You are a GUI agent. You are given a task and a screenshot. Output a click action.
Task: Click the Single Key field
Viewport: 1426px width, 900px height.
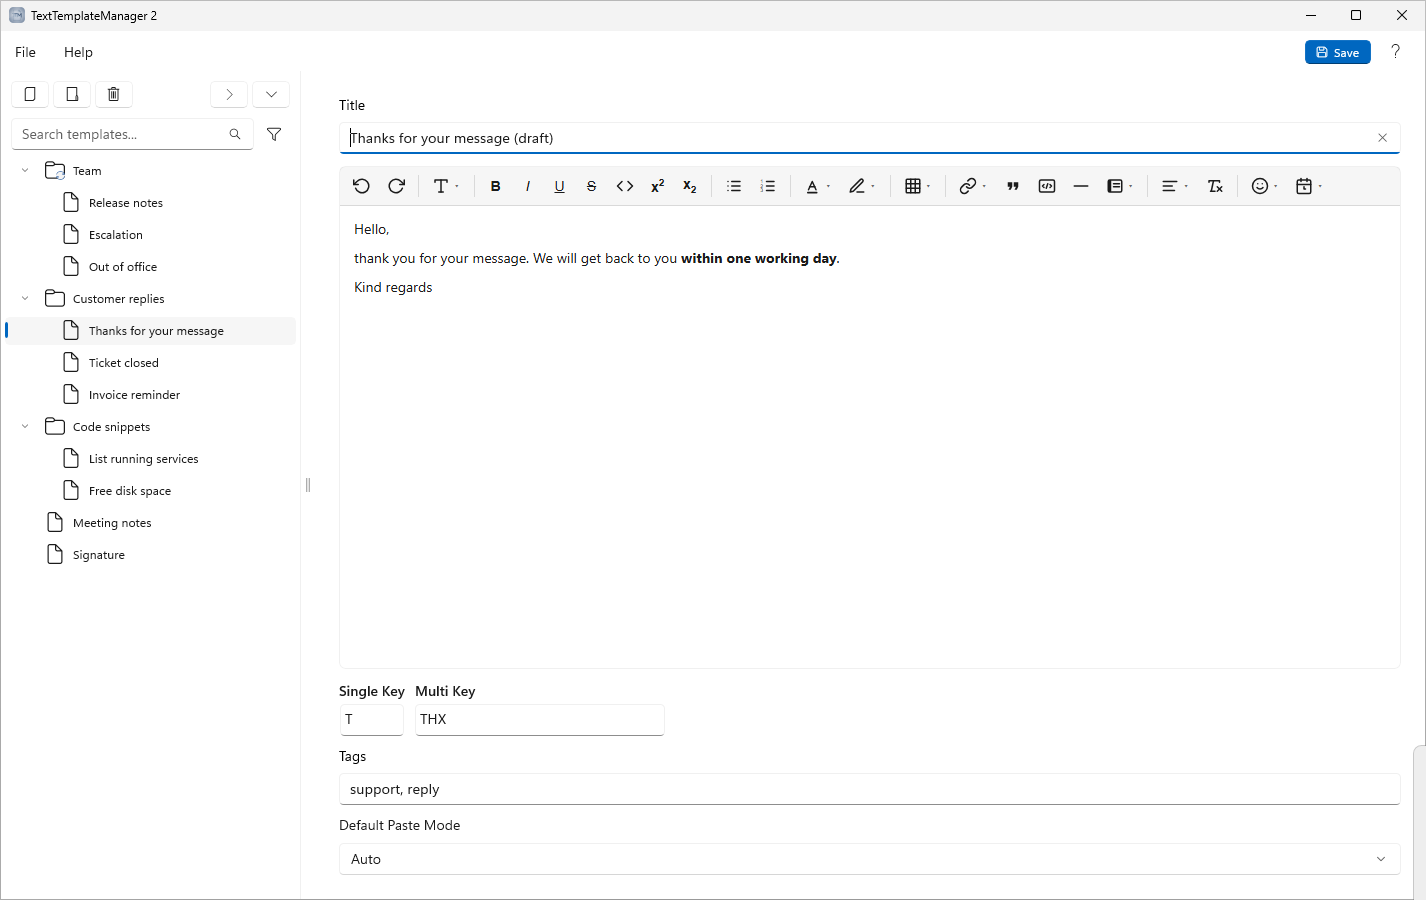pos(371,720)
